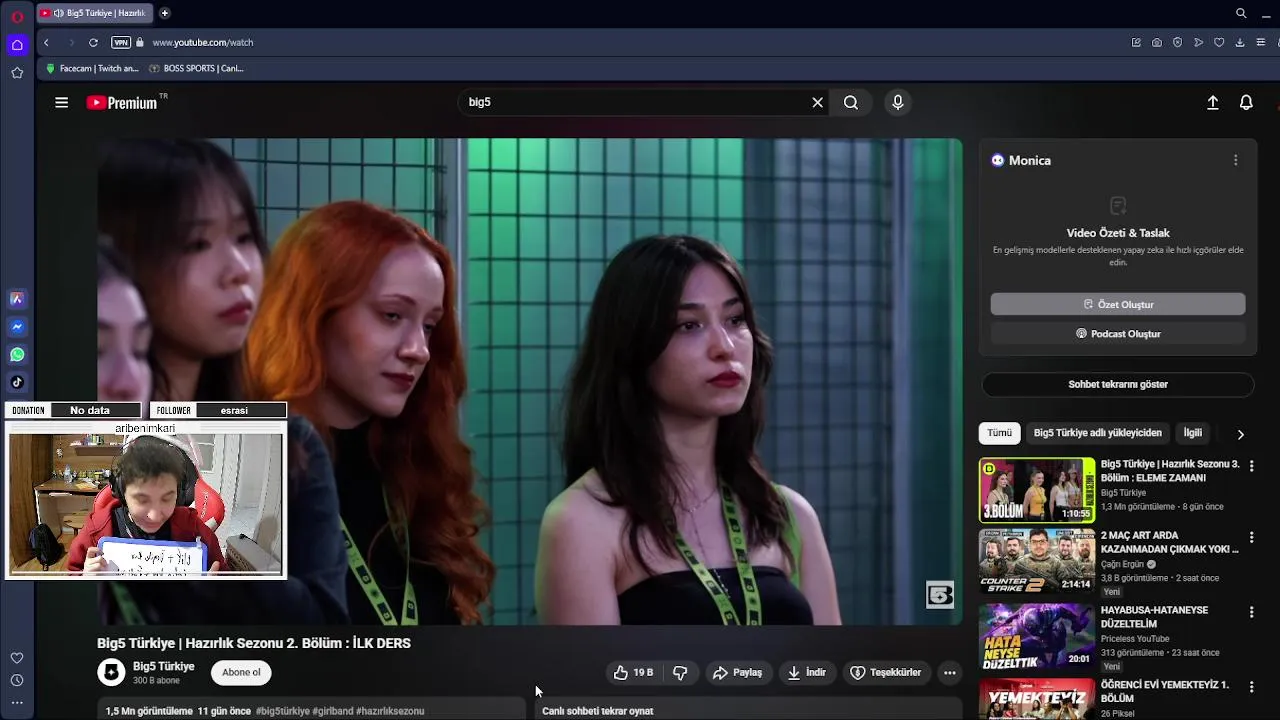Add page to bookmarks heart icon
Image resolution: width=1280 pixels, height=720 pixels.
click(1219, 43)
